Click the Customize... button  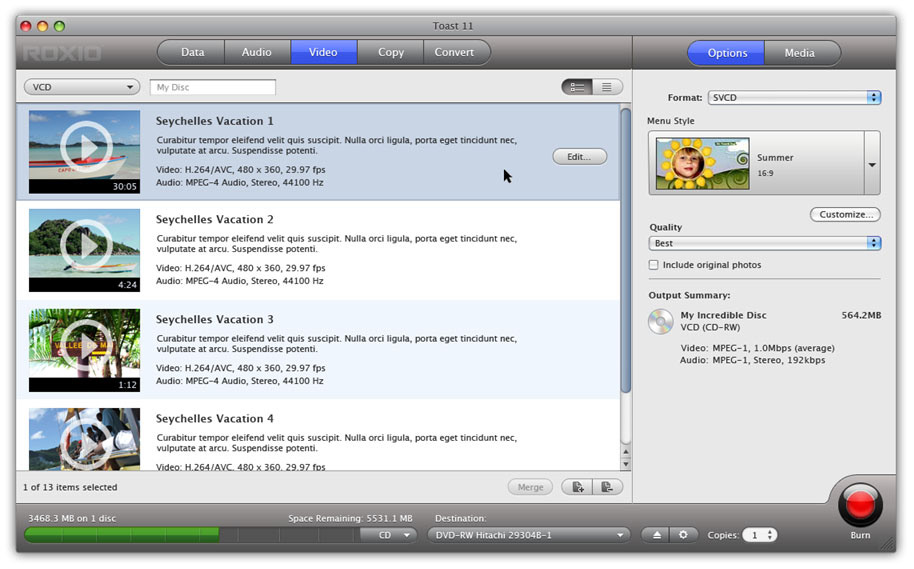(845, 215)
